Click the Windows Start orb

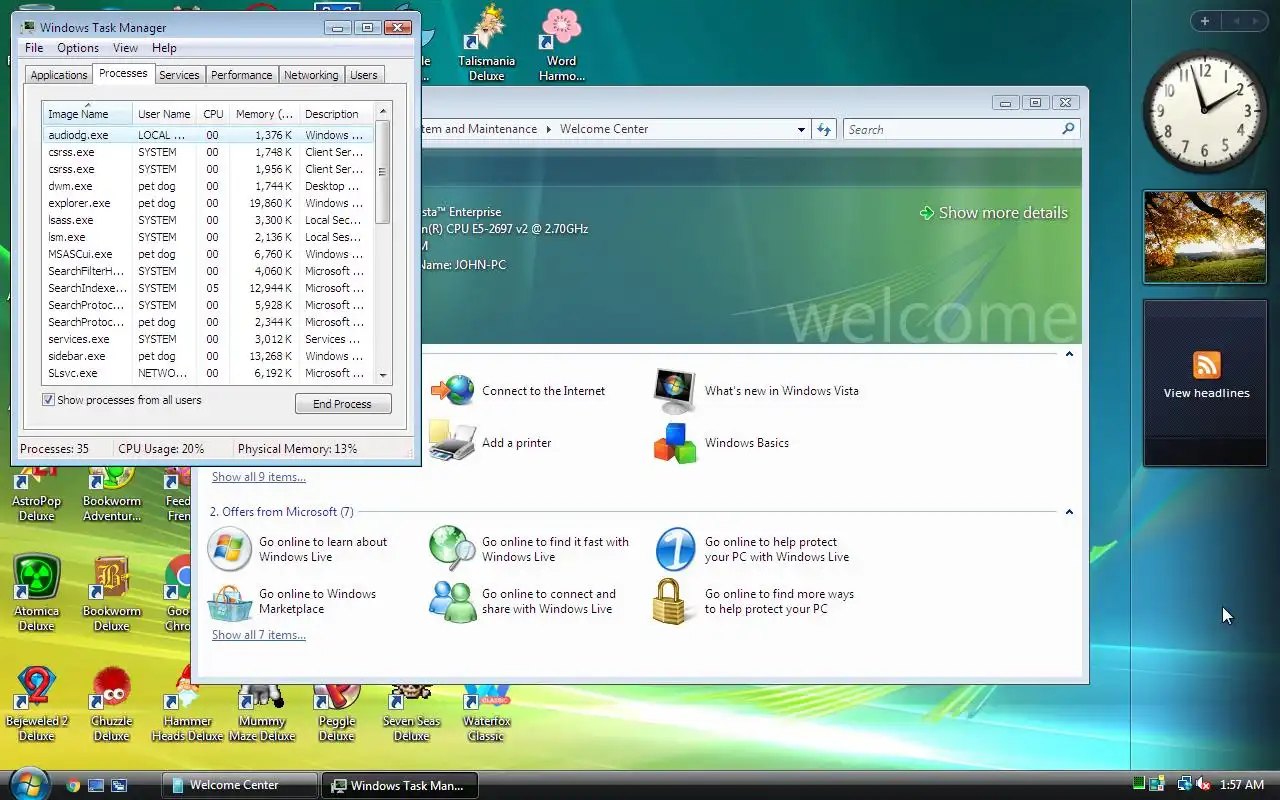point(29,784)
